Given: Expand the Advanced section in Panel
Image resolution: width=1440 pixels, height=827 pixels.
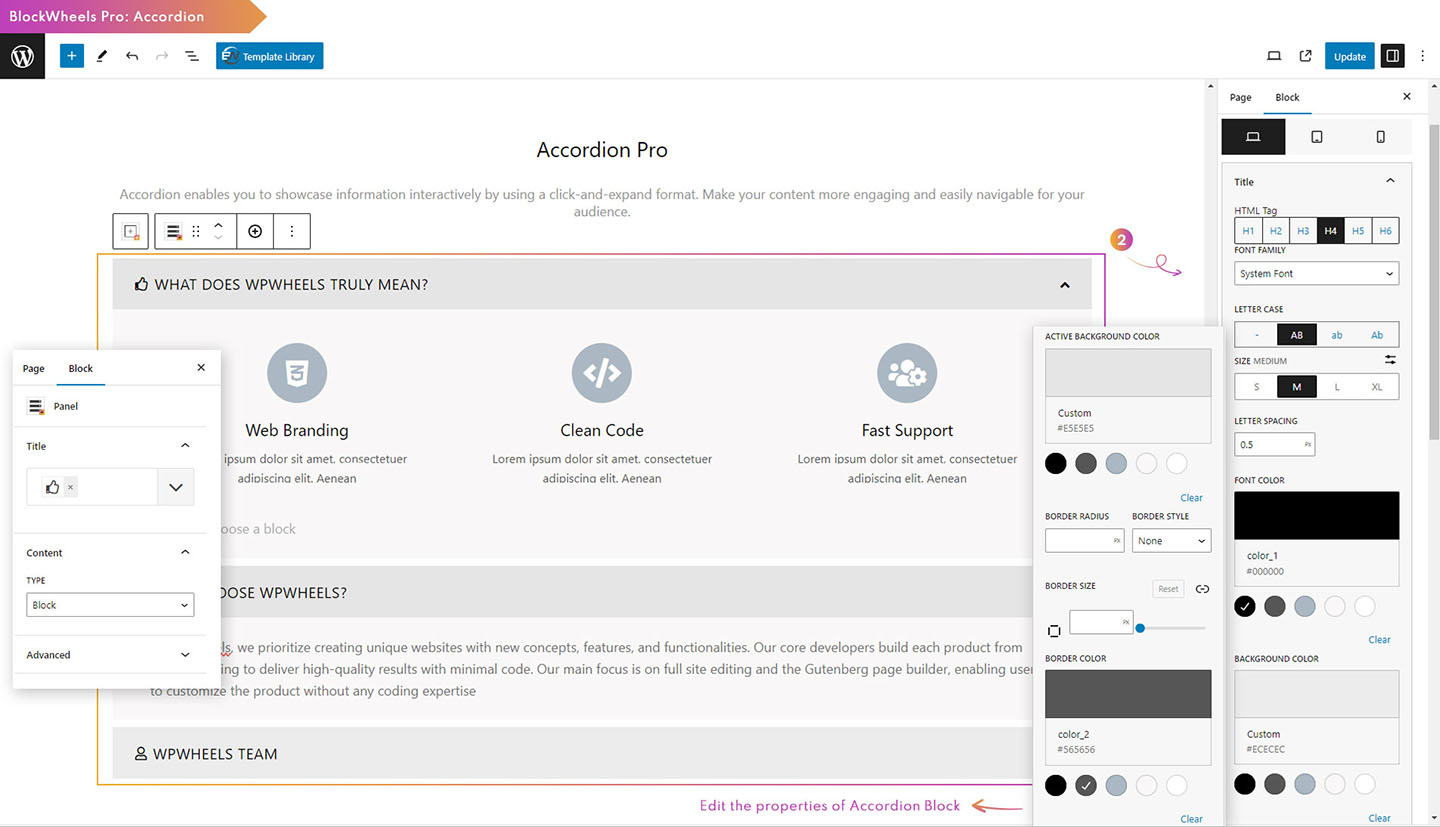Looking at the screenshot, I should (x=108, y=655).
